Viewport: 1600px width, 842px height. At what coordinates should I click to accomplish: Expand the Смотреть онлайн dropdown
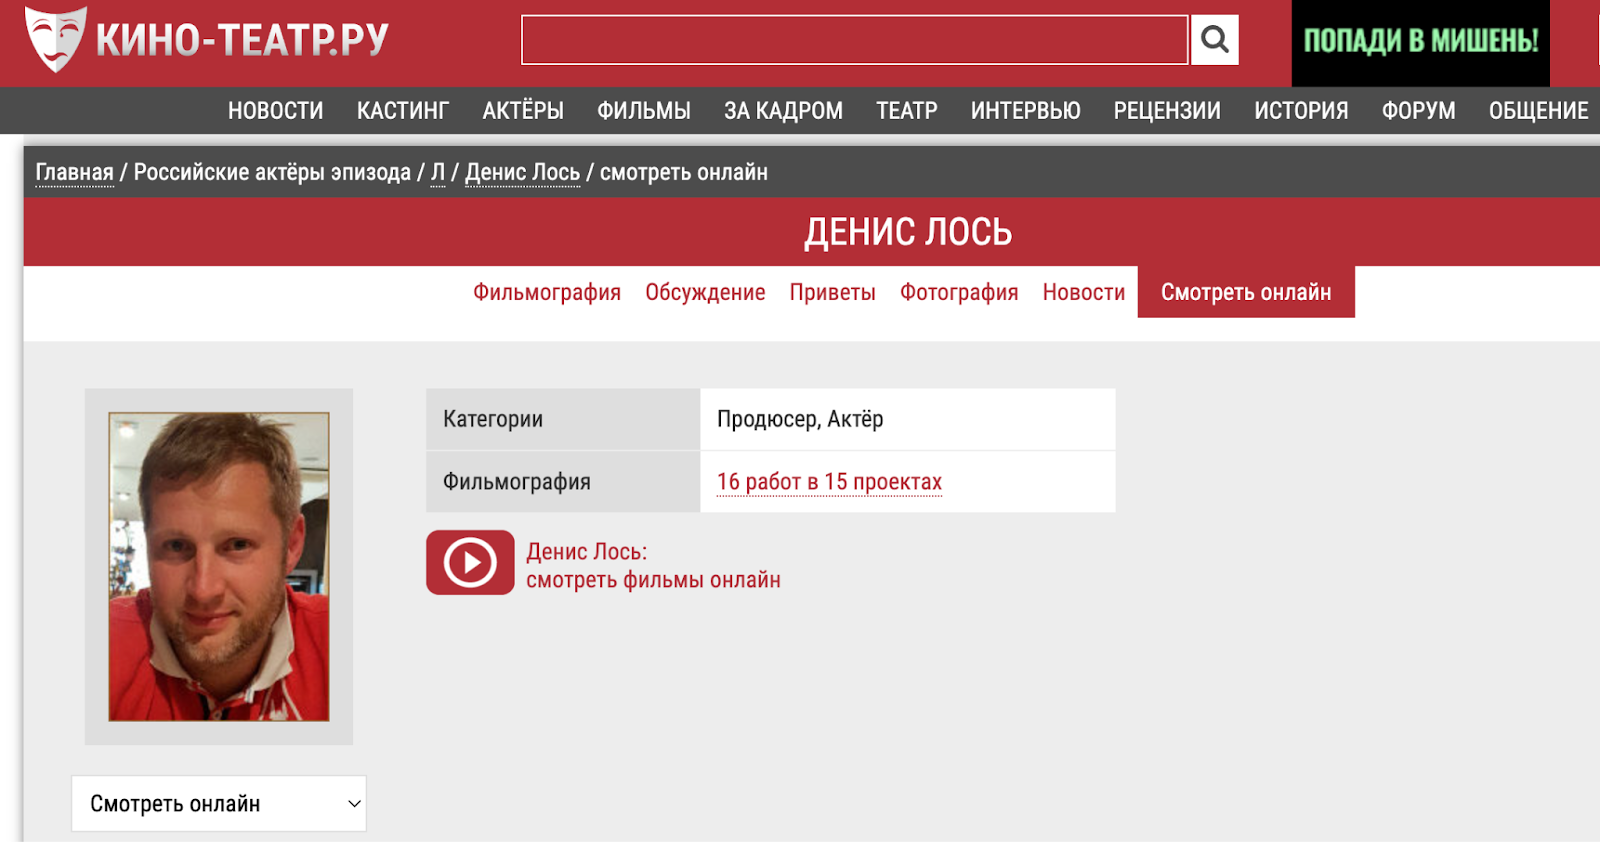pos(219,804)
